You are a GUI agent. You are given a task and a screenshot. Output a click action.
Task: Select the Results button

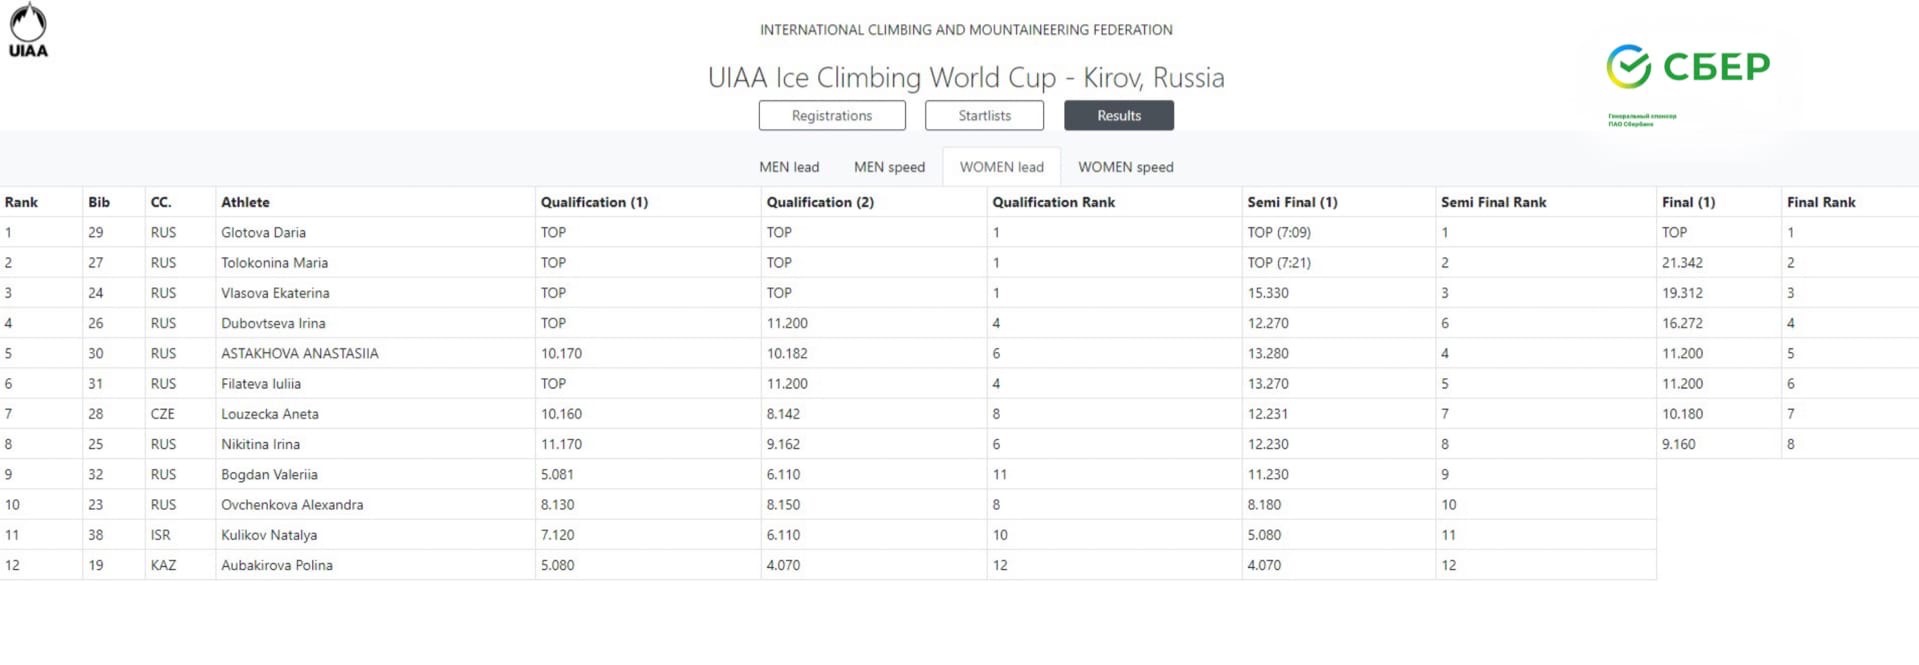point(1118,116)
